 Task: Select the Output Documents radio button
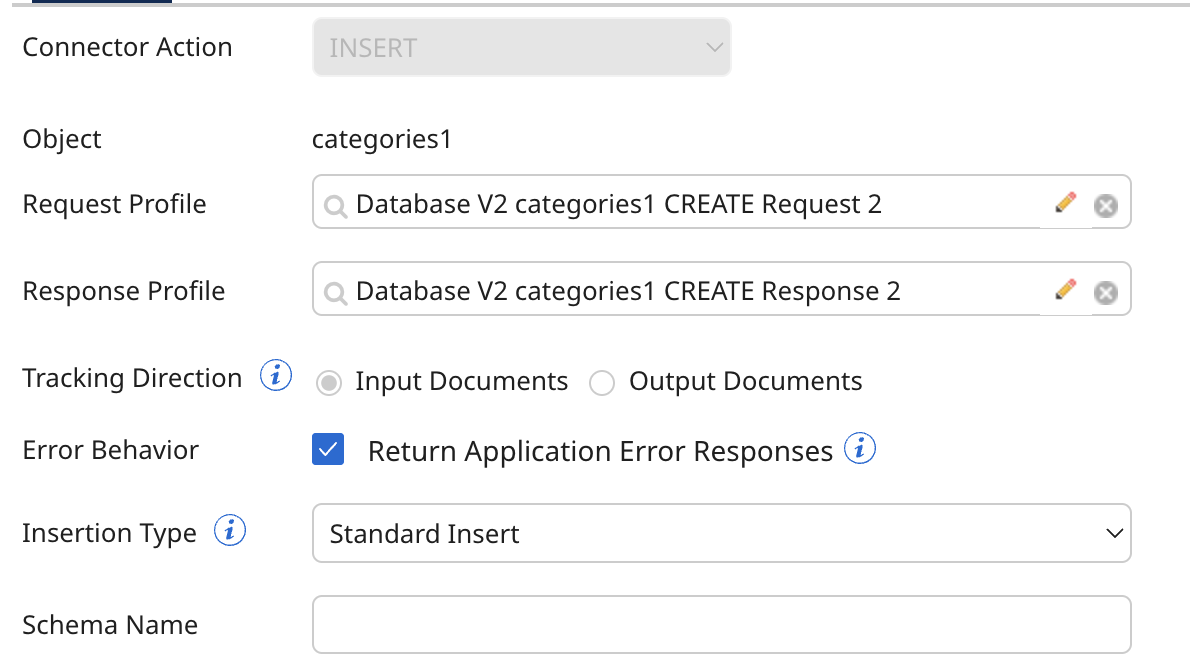tap(601, 383)
